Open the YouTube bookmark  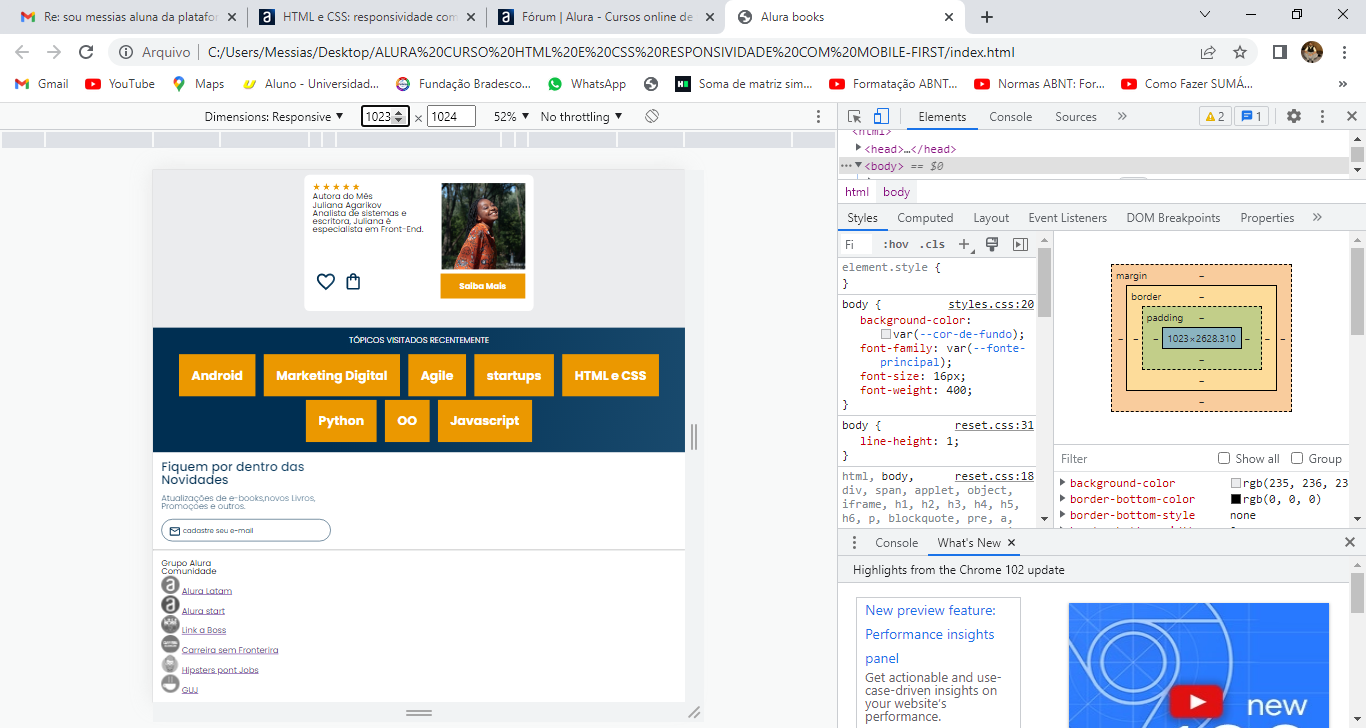[120, 84]
